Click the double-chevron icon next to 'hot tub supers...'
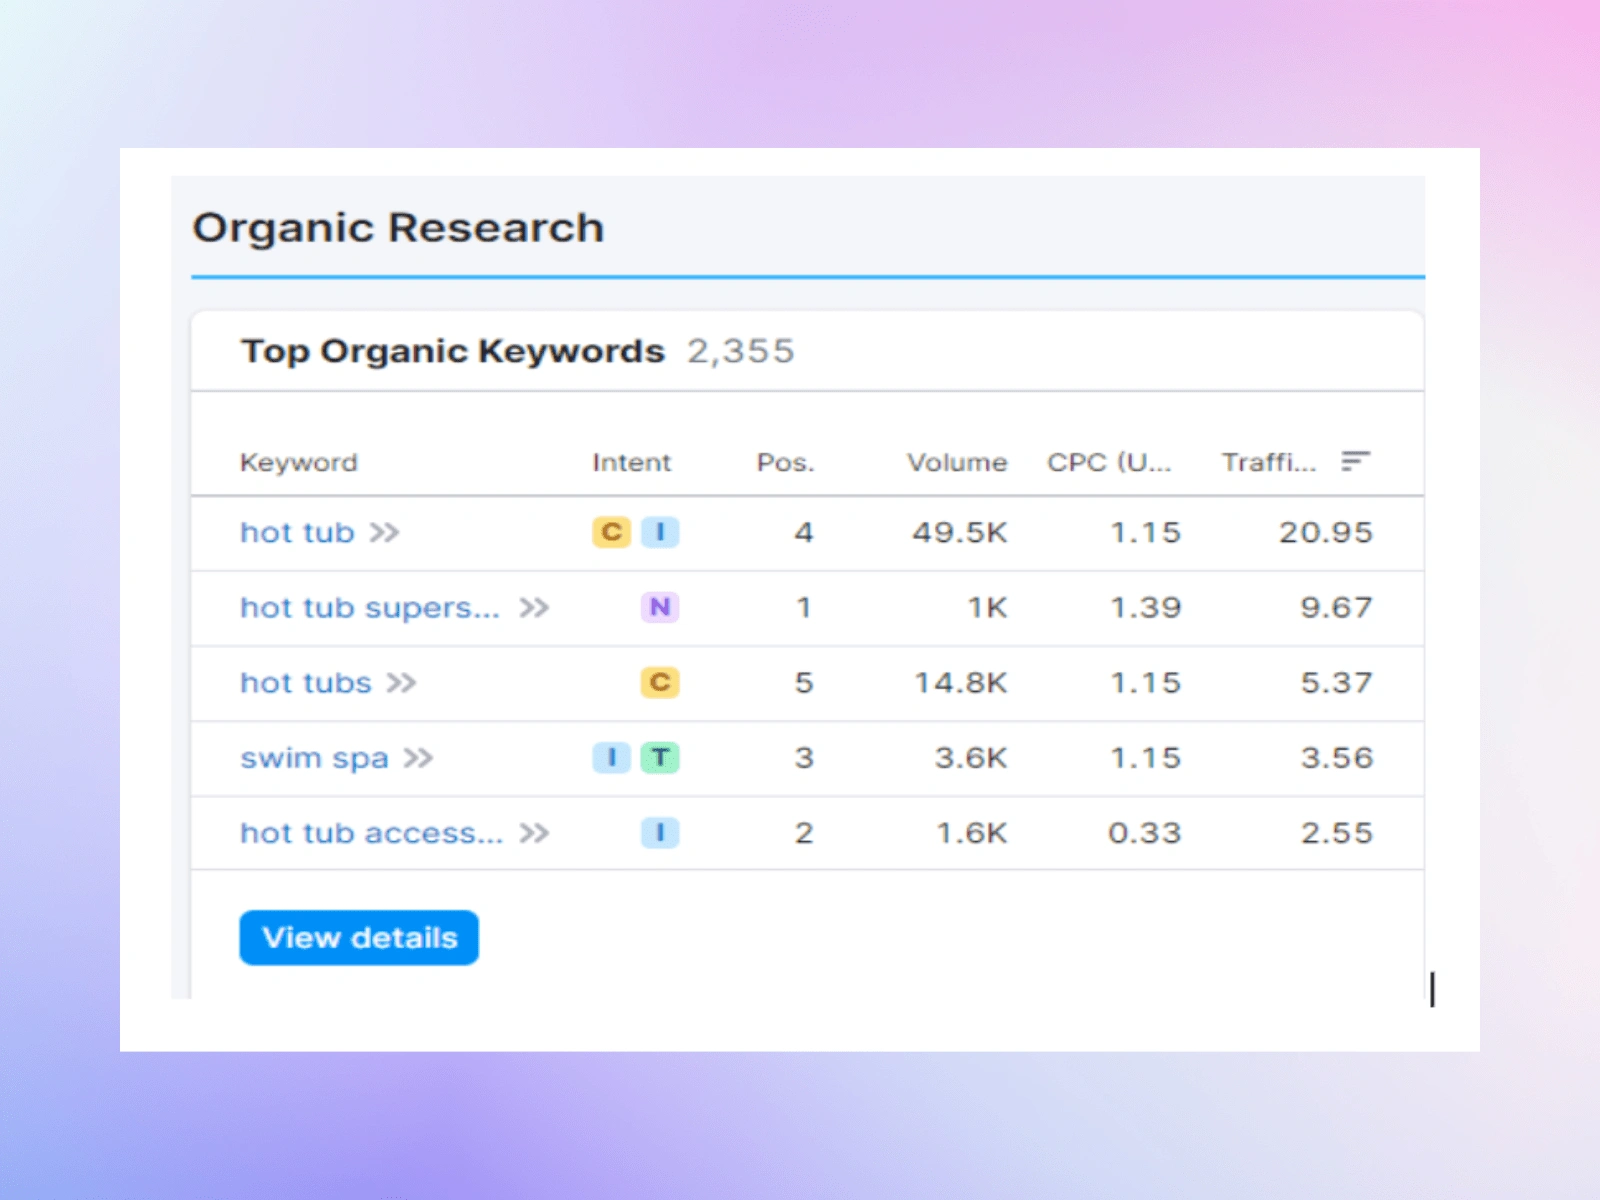Screen dimensions: 1600x1200 tap(534, 608)
